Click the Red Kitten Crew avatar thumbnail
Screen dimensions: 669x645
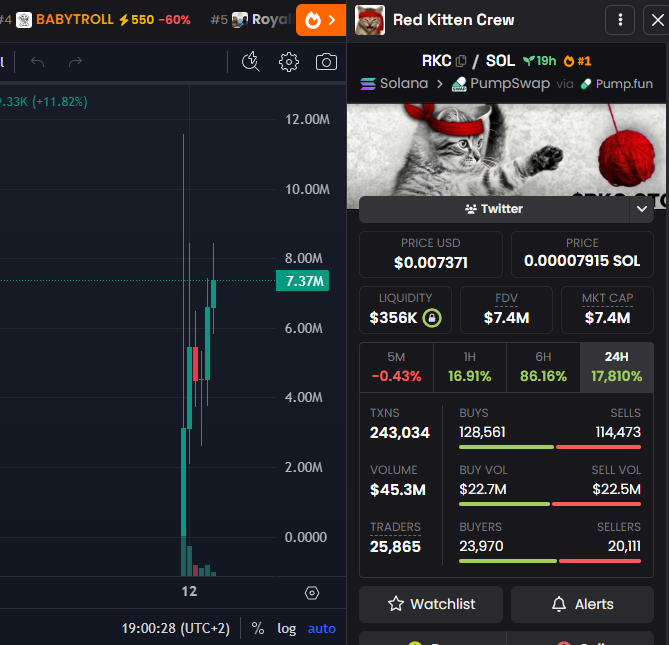coord(370,20)
